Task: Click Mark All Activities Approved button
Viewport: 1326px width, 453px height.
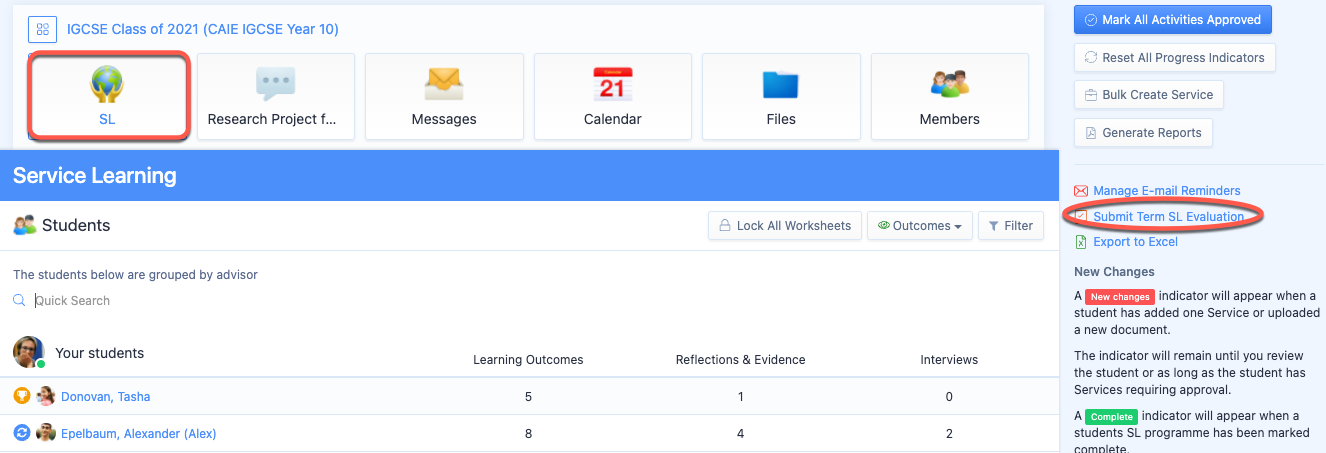Action: (x=1172, y=20)
